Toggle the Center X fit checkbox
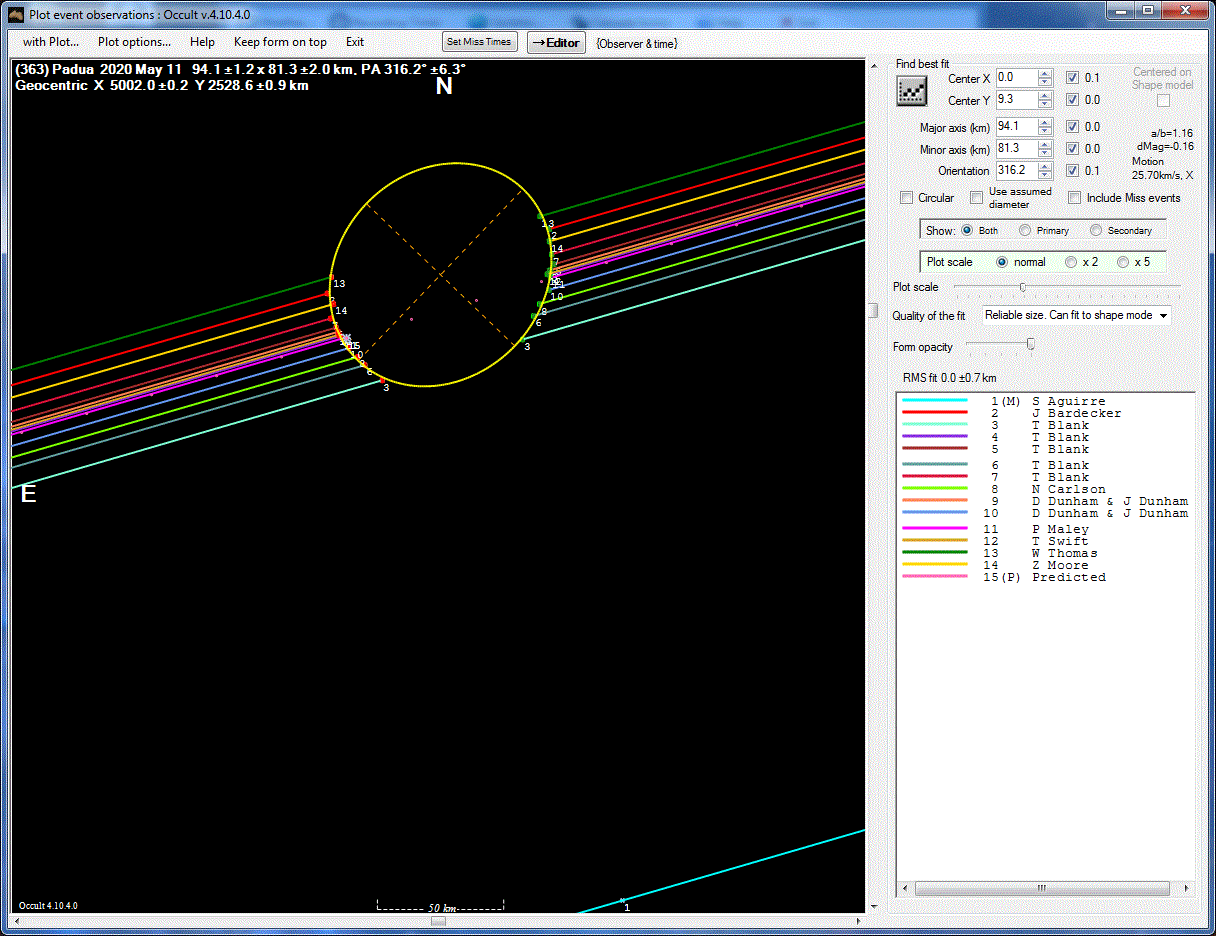The image size is (1216, 936). [x=1072, y=78]
